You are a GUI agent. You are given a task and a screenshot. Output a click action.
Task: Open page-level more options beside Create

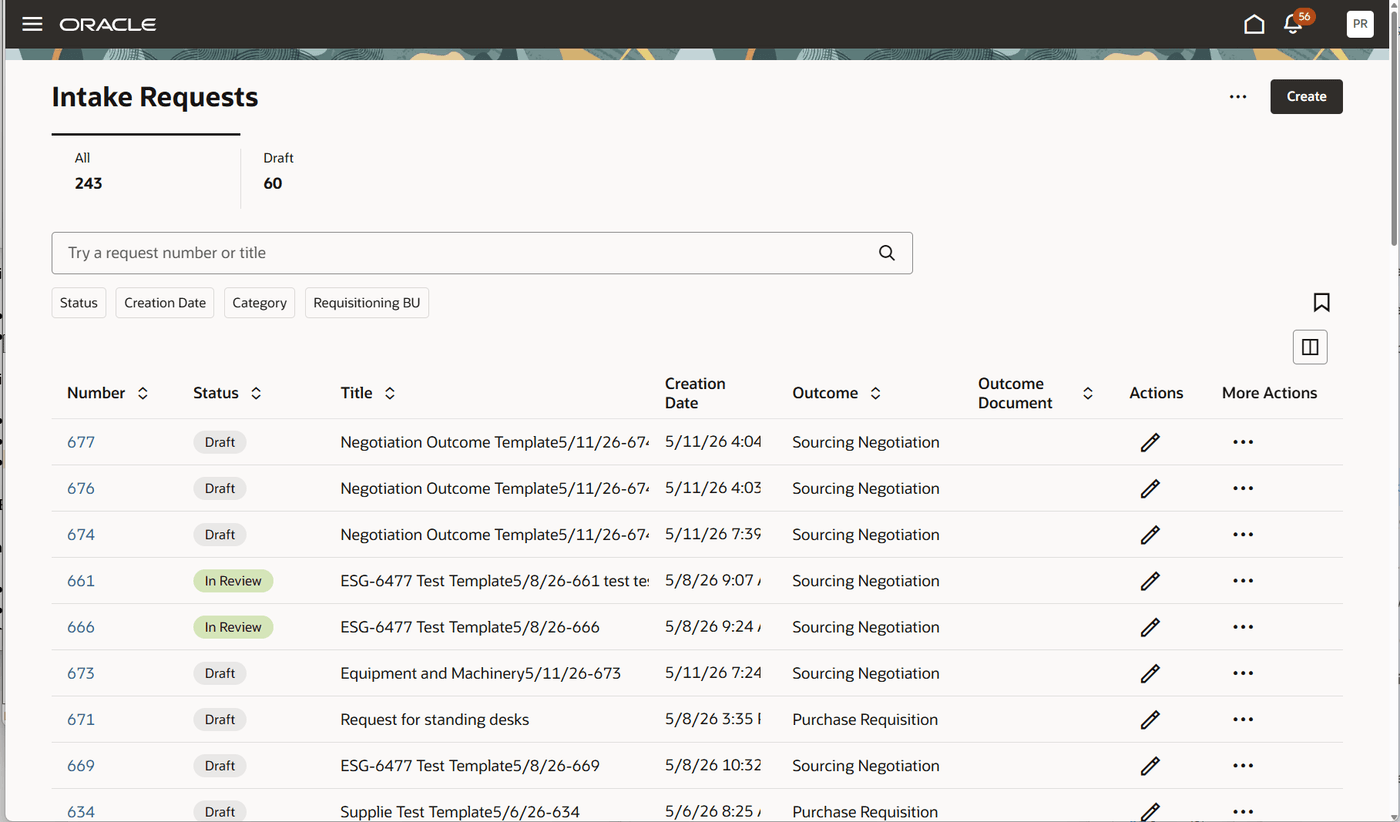[x=1238, y=97]
